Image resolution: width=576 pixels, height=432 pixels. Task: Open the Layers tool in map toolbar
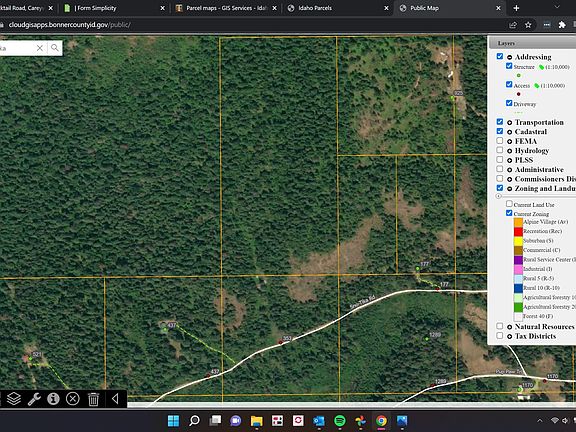(x=14, y=399)
